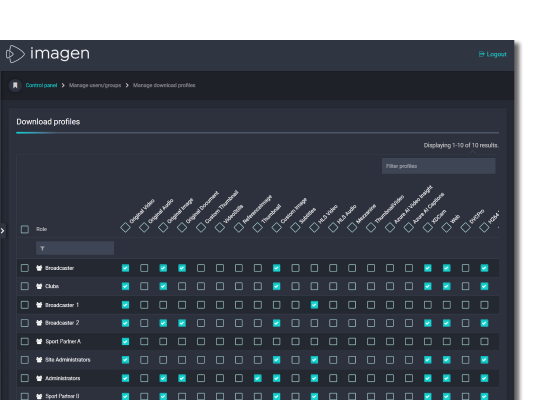Screen dimensions: 538x400
Task: Open the Control panel breadcrumb link
Action: pyautogui.click(x=41, y=85)
